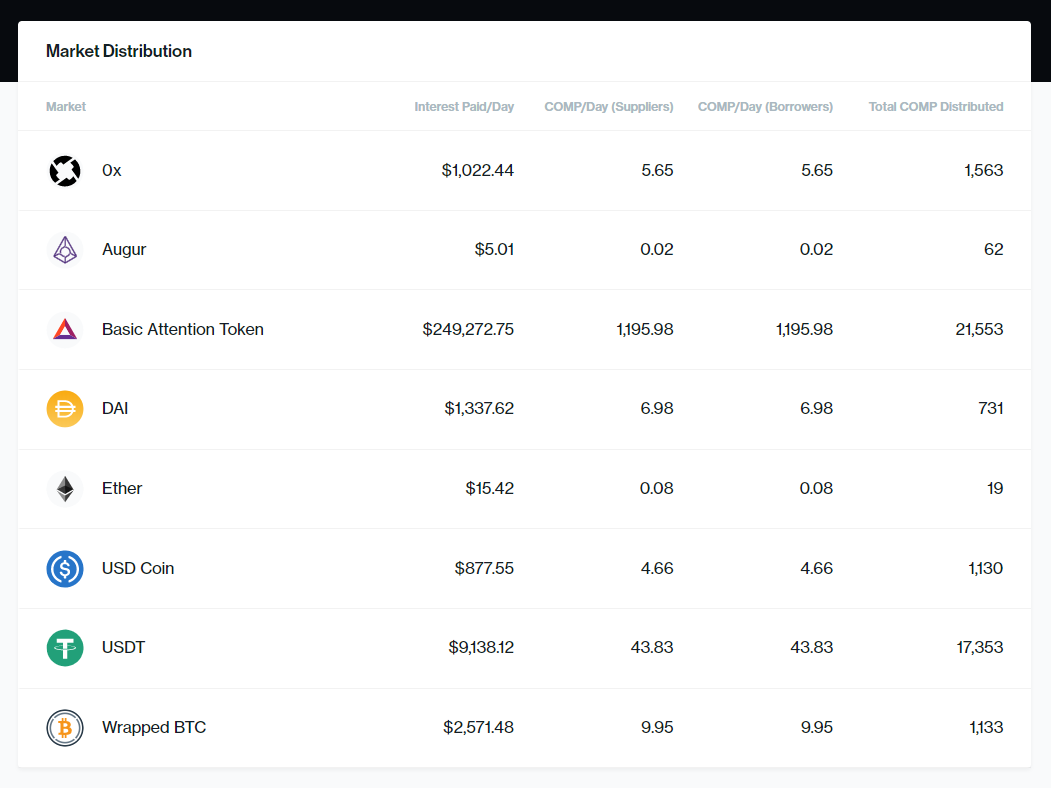This screenshot has height=788, width=1051.
Task: Open the USD Coin market name
Action: click(x=138, y=568)
